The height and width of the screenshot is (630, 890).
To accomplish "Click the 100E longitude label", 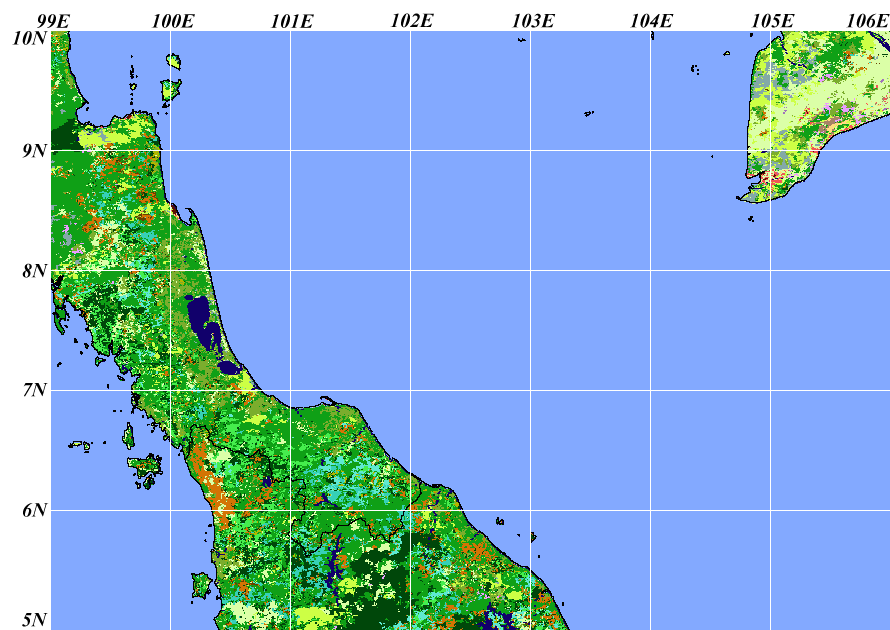I will click(173, 22).
